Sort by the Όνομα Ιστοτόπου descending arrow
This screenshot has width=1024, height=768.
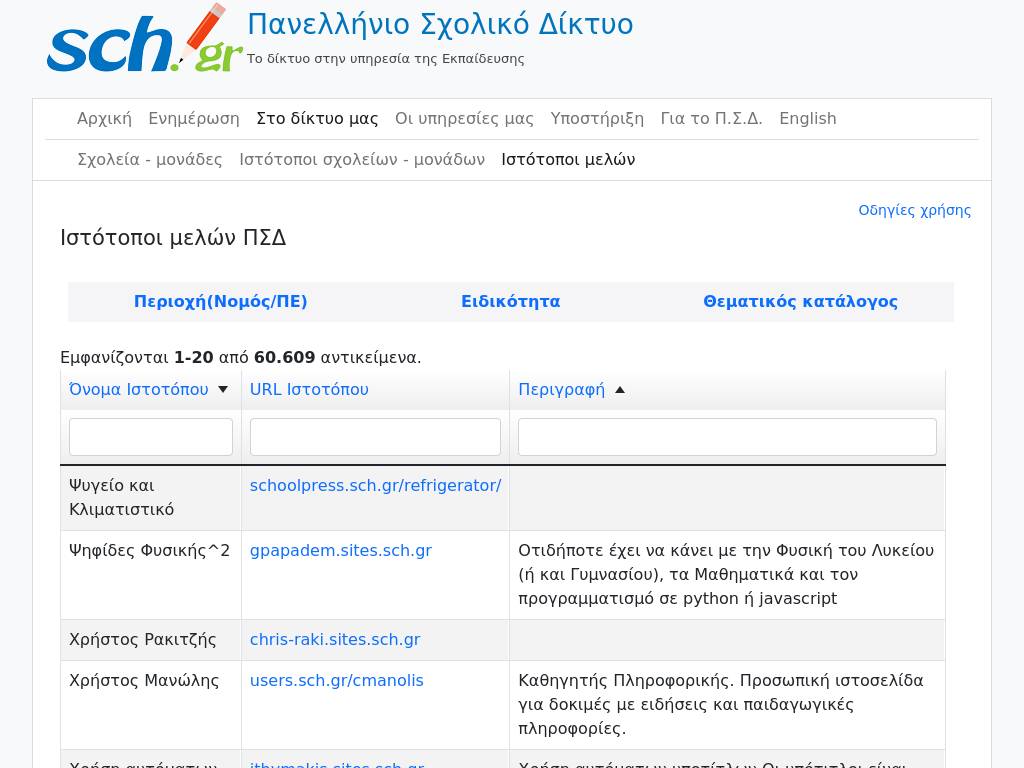coord(223,390)
